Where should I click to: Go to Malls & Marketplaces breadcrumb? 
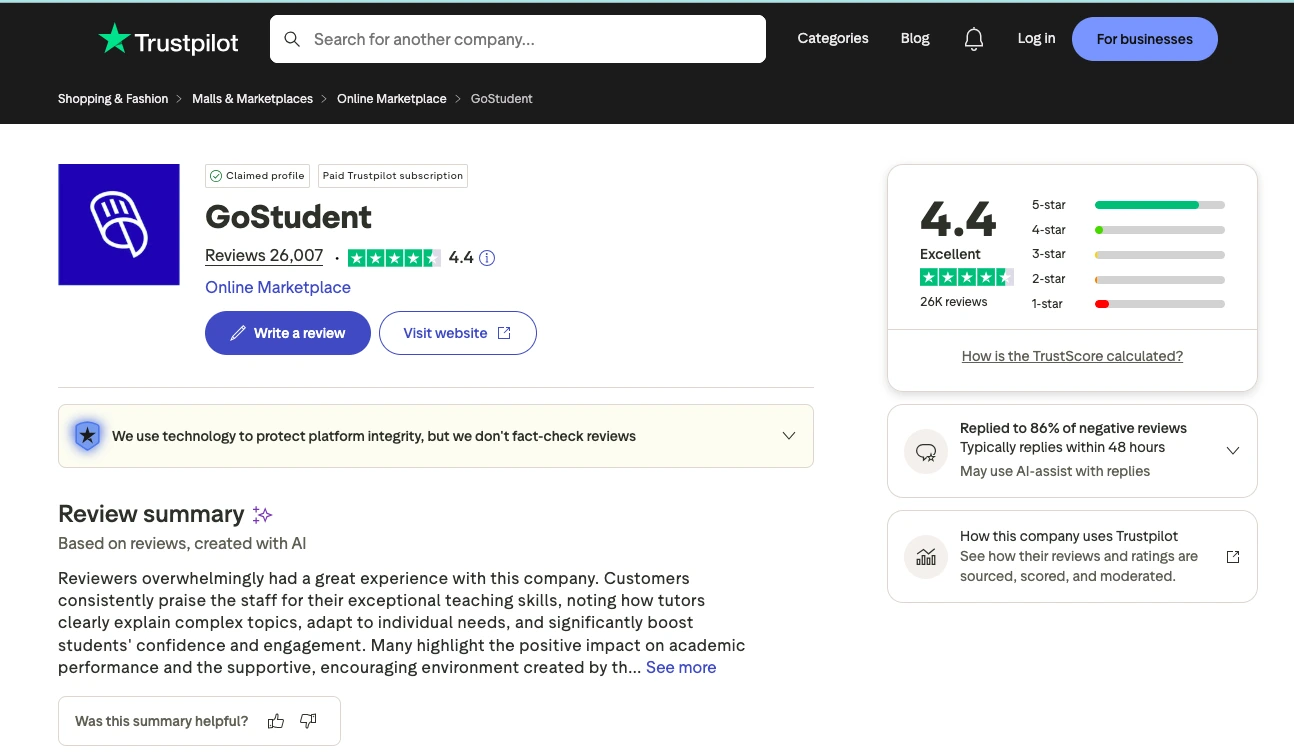pyautogui.click(x=252, y=99)
